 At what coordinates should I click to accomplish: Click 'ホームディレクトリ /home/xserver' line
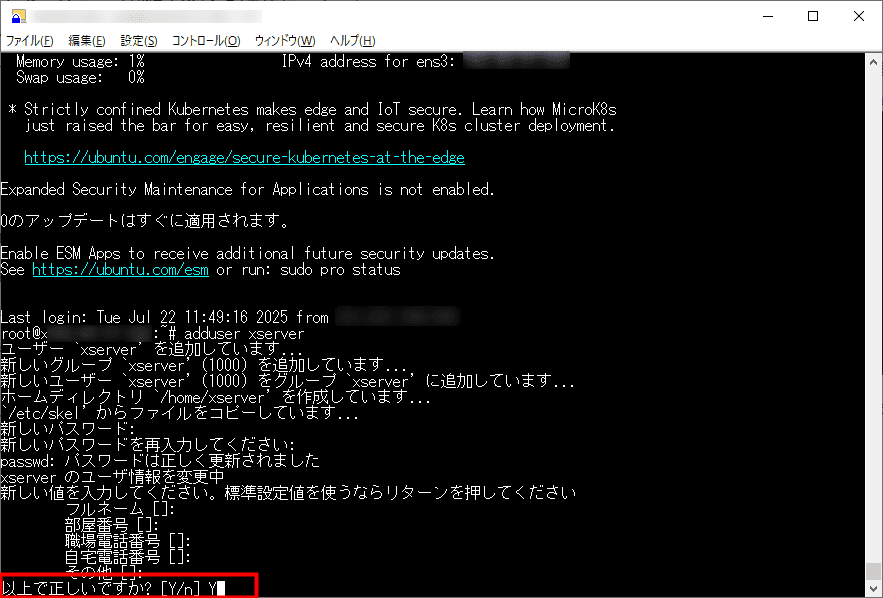coord(216,398)
